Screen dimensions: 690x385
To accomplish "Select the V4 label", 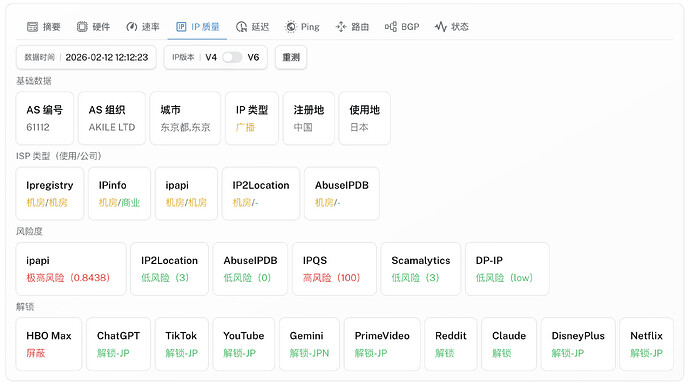I will tap(211, 57).
